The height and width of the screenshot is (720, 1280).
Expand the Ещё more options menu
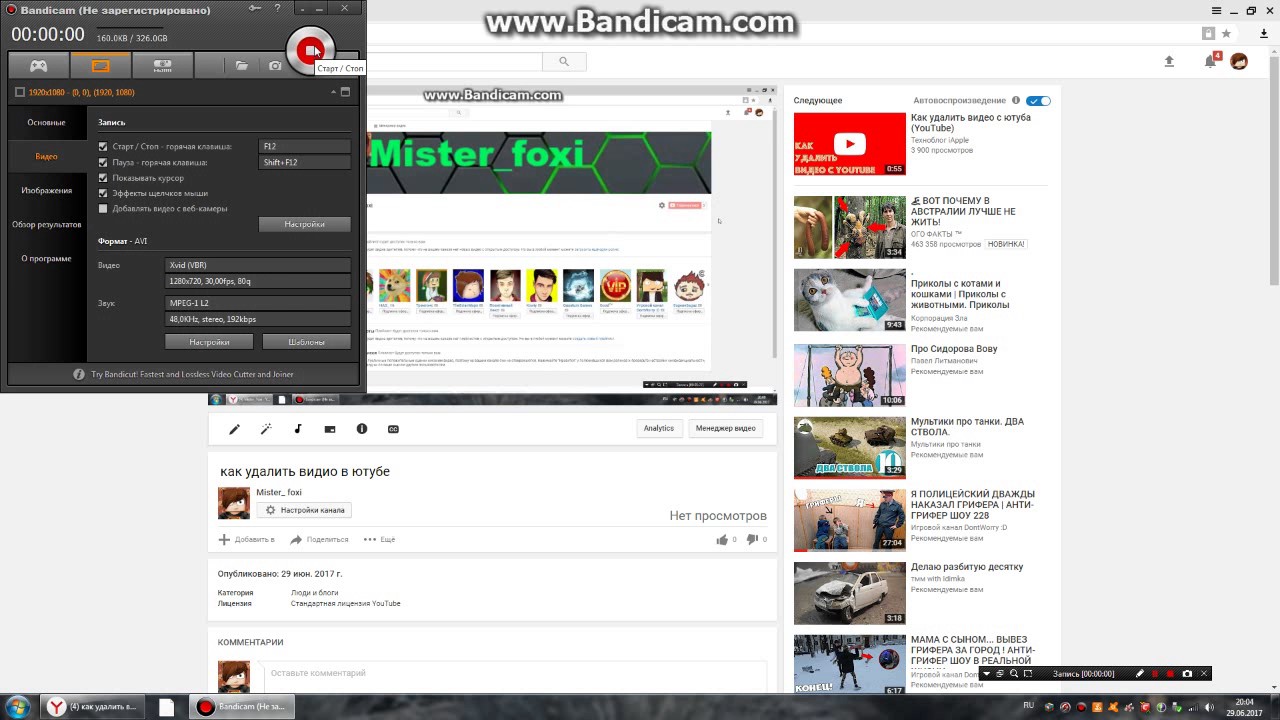(x=379, y=539)
